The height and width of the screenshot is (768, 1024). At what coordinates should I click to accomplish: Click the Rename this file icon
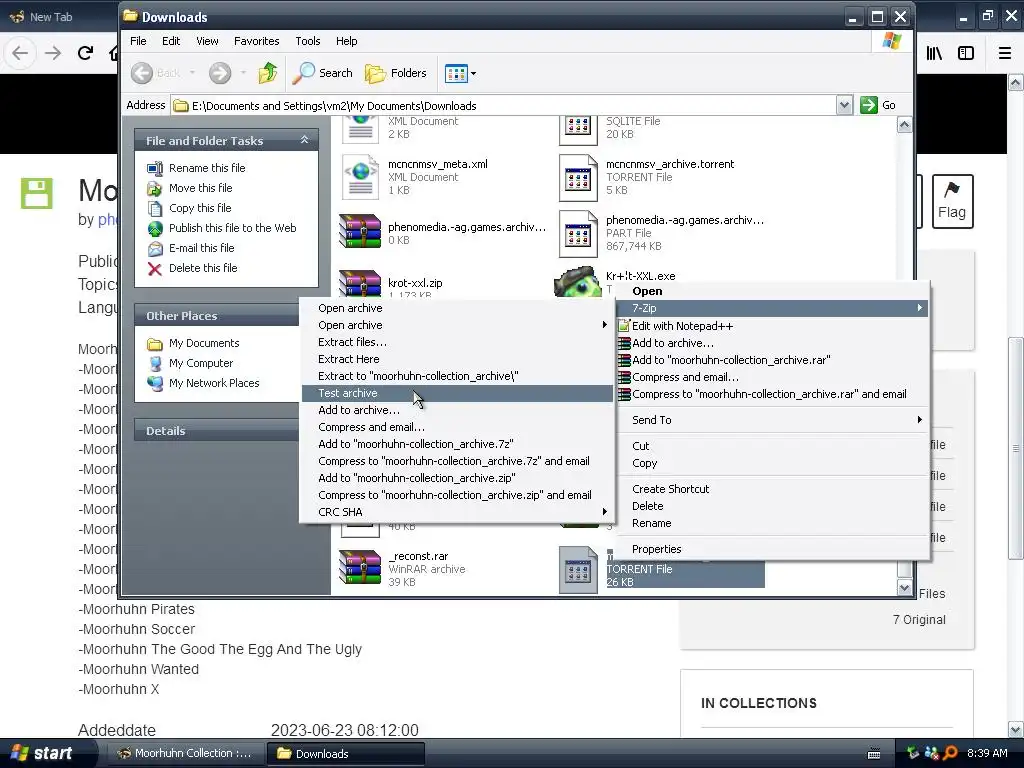(x=155, y=168)
